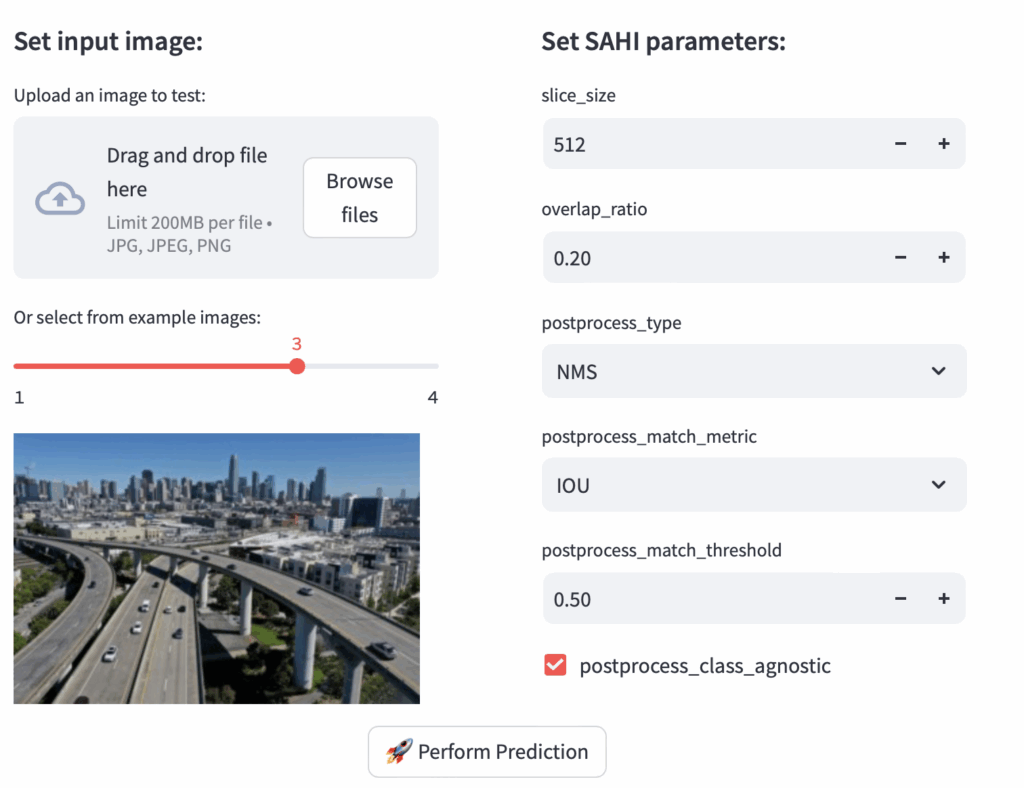Viewport: 1024px width, 788px height.
Task: Open the postprocess_type NMS dropdown
Action: pyautogui.click(x=740, y=372)
